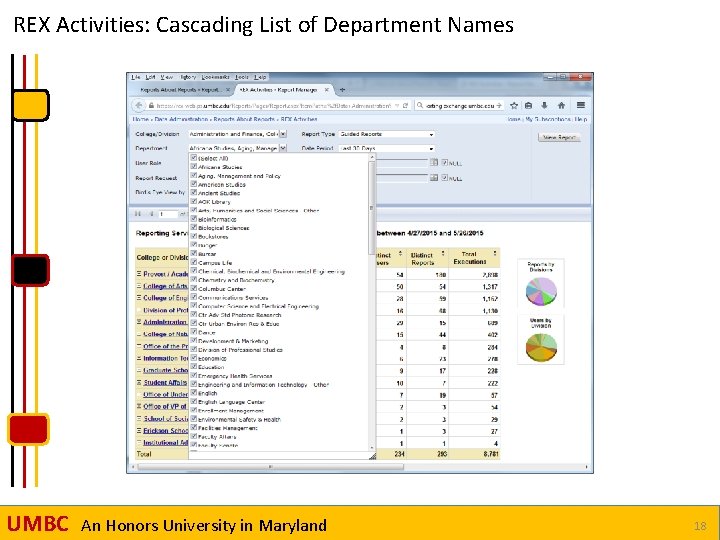Collapse the Department dropdown arrow
The image size is (720, 540).
click(283, 148)
